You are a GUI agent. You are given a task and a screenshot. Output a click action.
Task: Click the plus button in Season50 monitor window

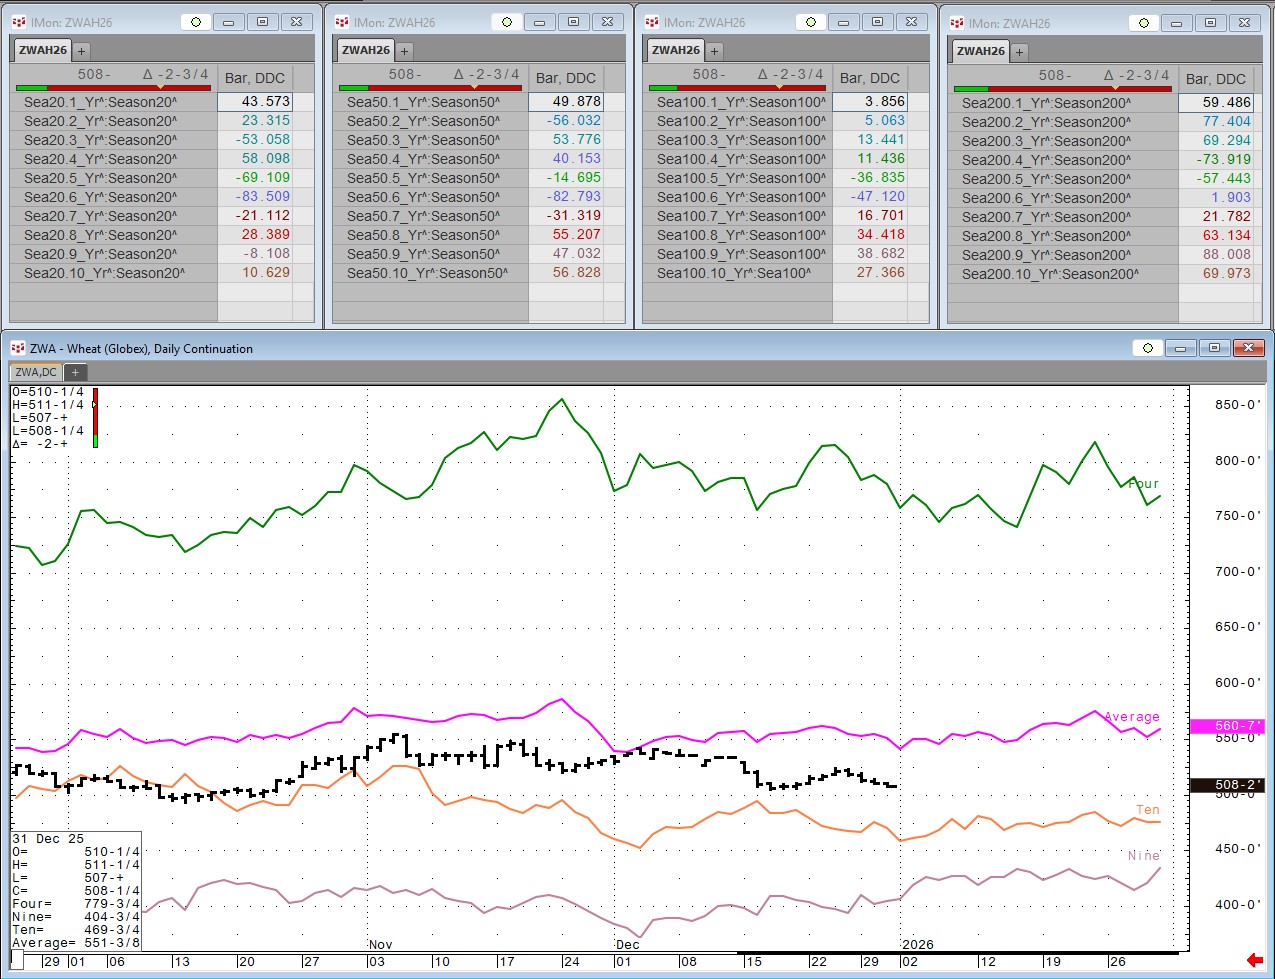404,50
